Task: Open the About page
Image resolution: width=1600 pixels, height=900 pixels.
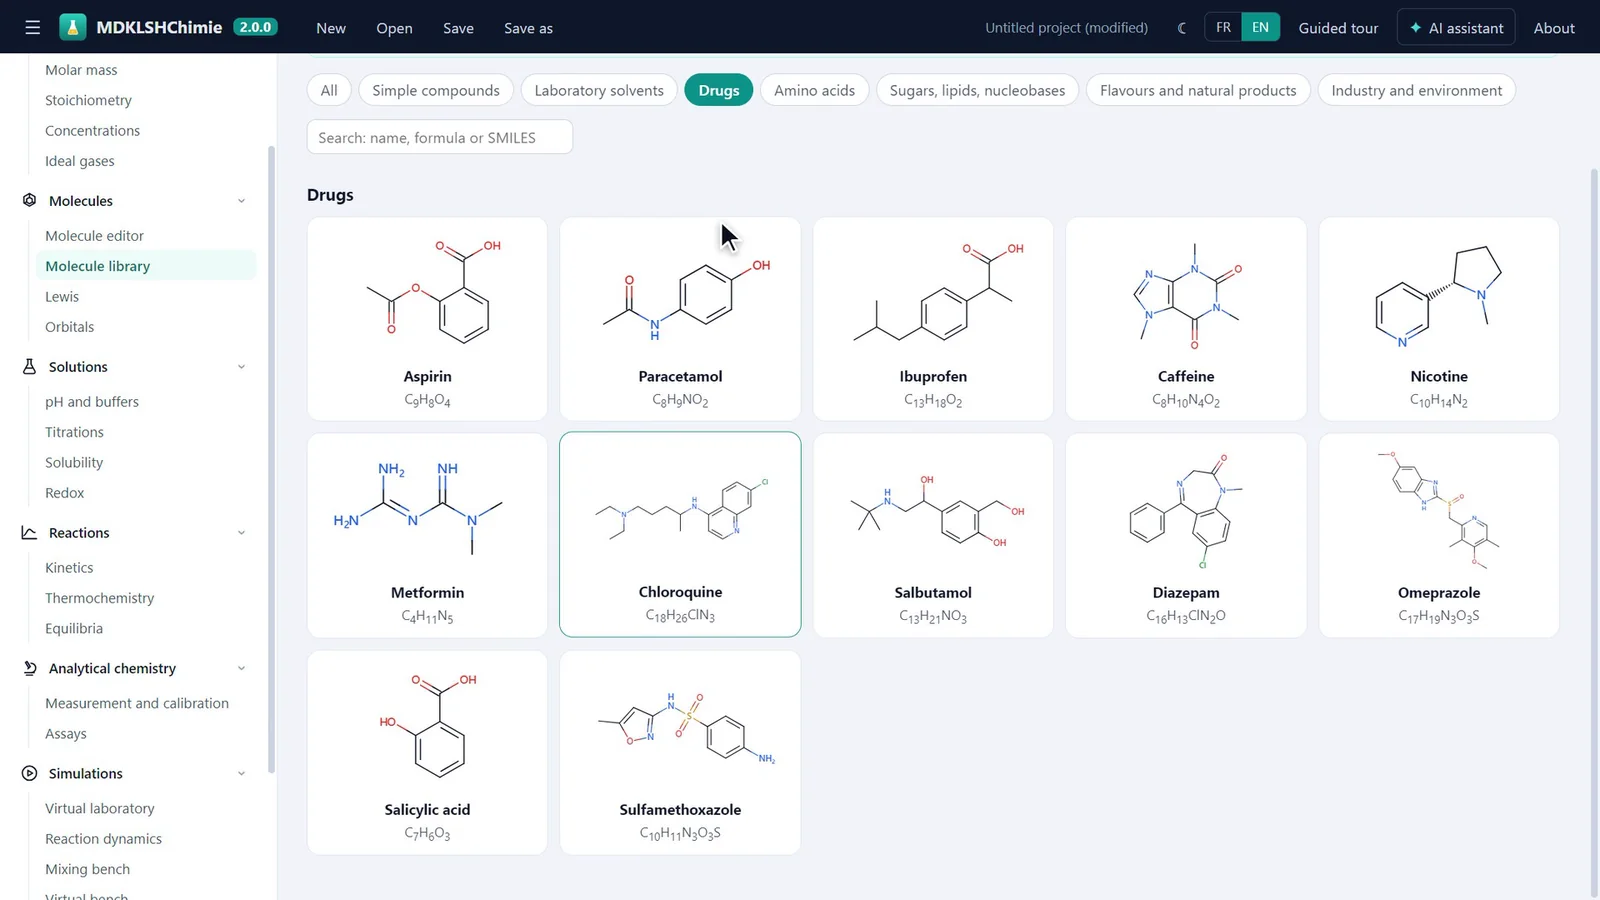Action: click(x=1554, y=28)
